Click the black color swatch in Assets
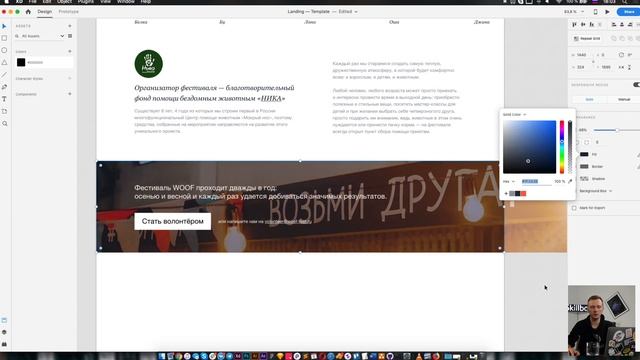 (x=21, y=62)
